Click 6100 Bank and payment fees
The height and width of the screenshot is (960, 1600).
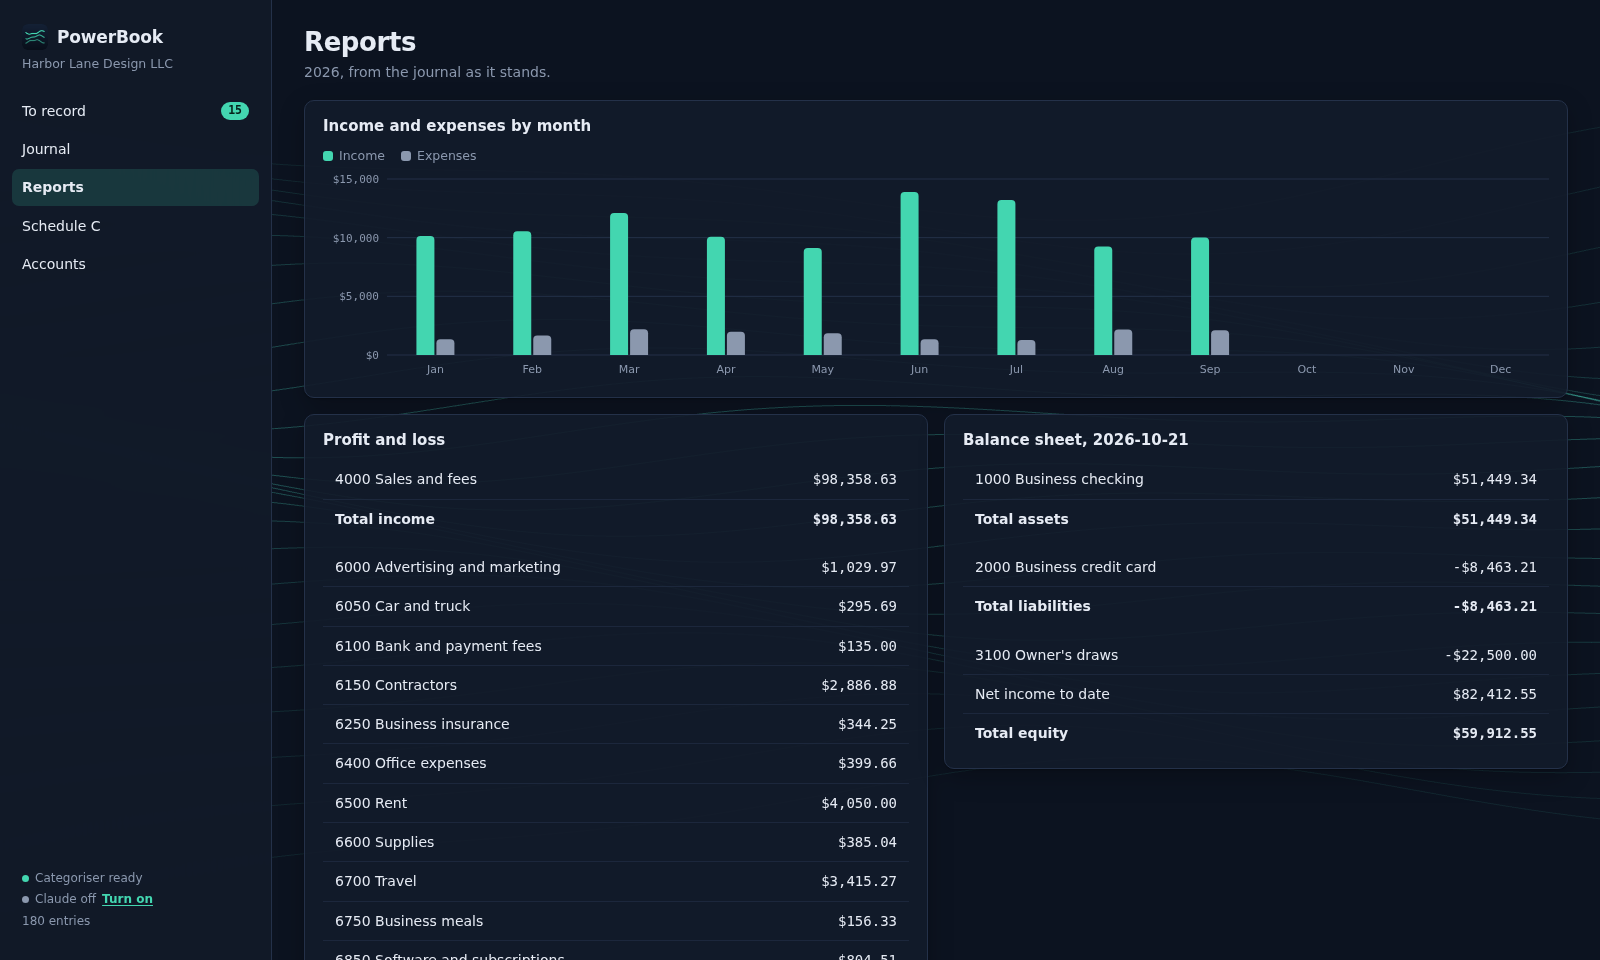[x=616, y=646]
